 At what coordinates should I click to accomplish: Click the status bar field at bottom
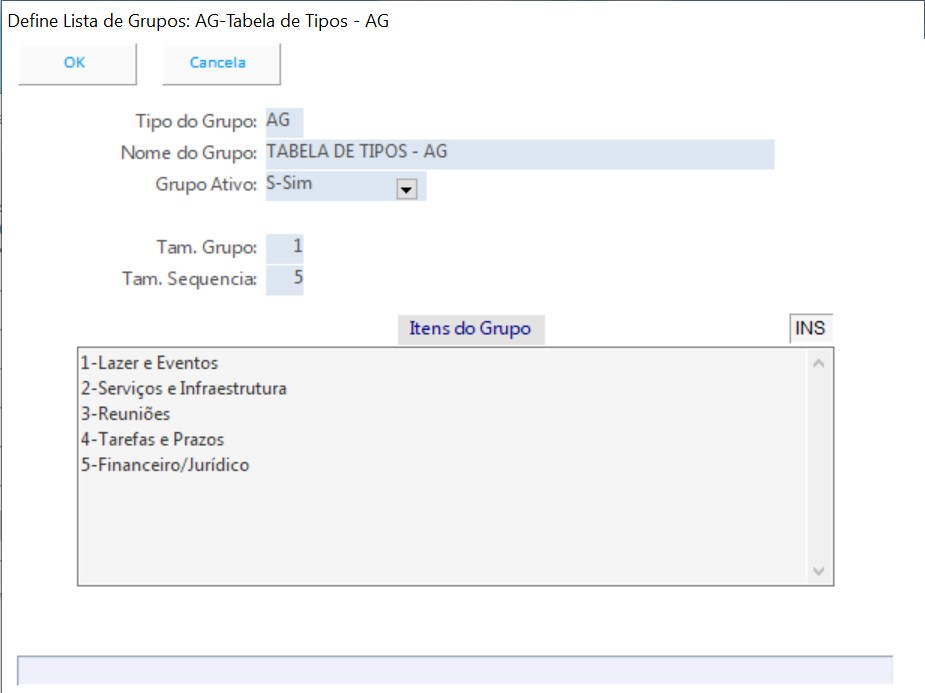(455, 670)
